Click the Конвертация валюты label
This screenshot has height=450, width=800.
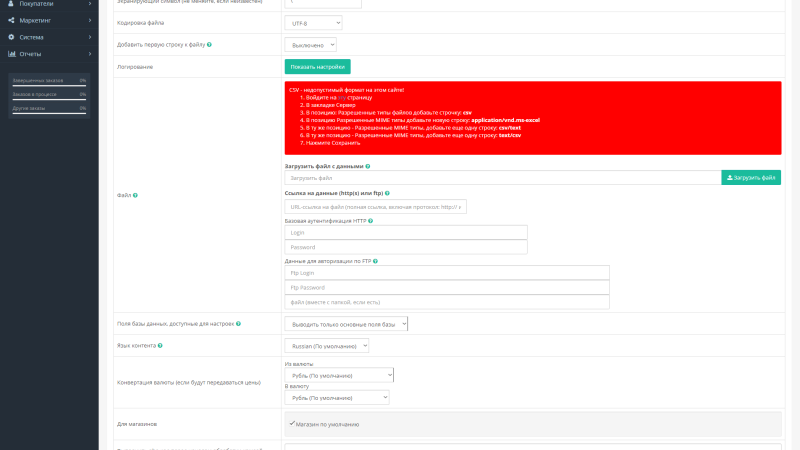pyautogui.click(x=189, y=382)
